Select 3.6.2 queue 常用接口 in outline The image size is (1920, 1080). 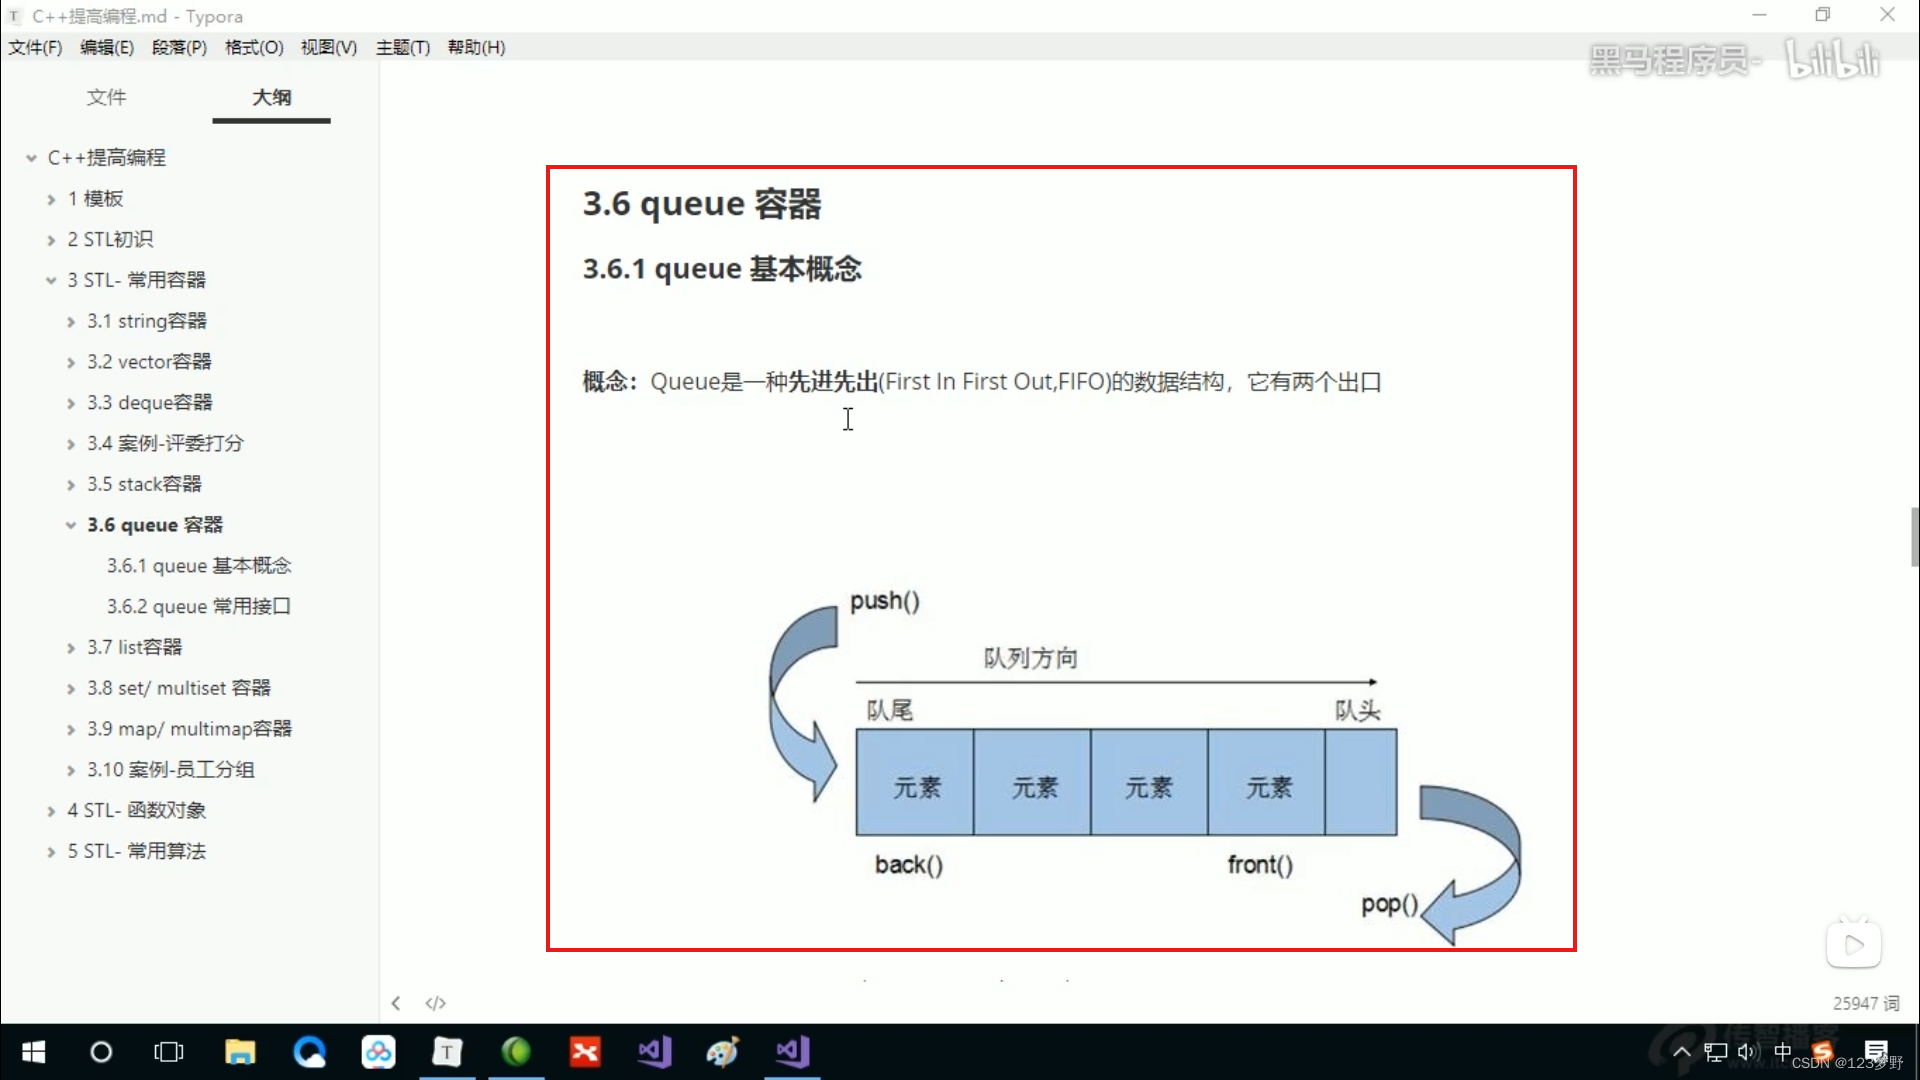(x=198, y=606)
